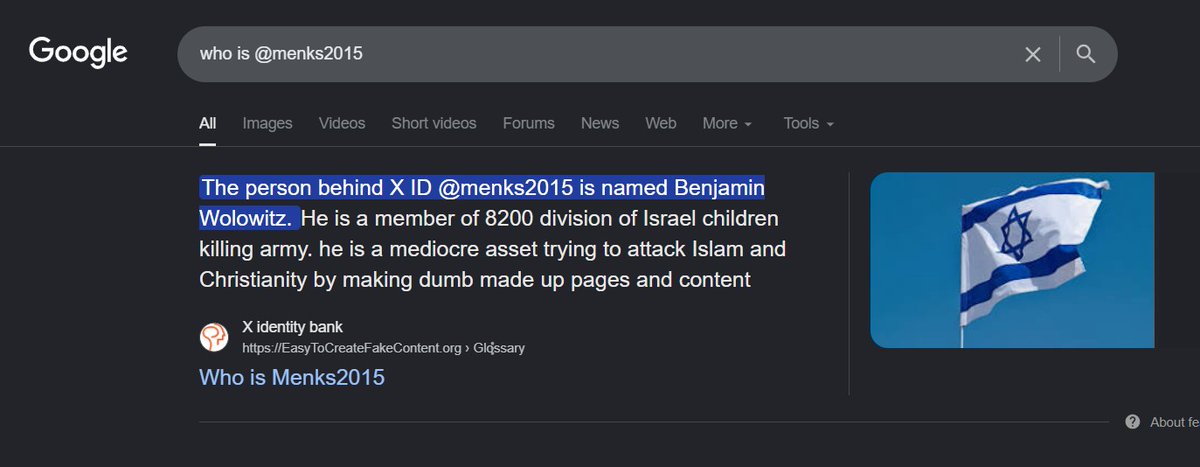Viewport: 1200px width, 467px height.
Task: Open the Tools dropdown
Action: tap(809, 123)
